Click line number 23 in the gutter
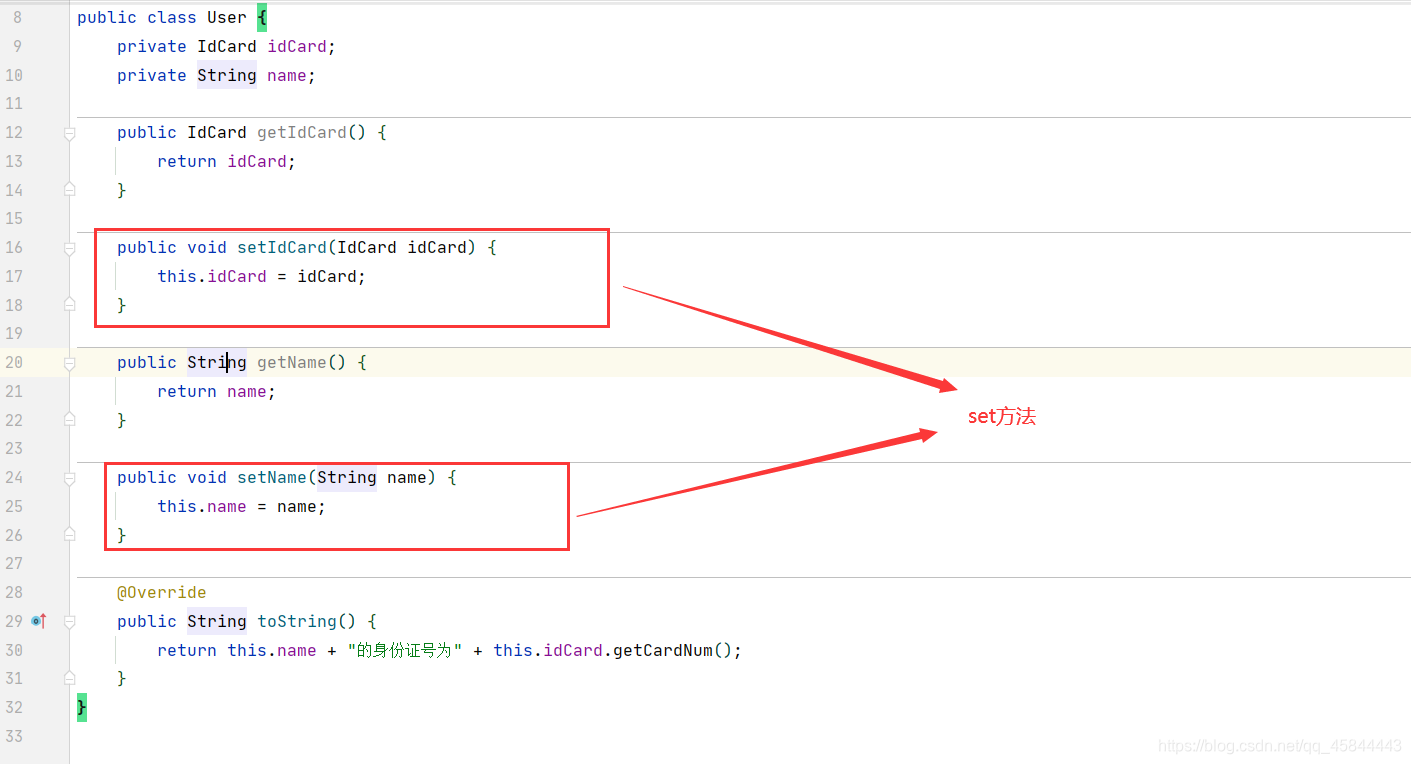 (13, 449)
